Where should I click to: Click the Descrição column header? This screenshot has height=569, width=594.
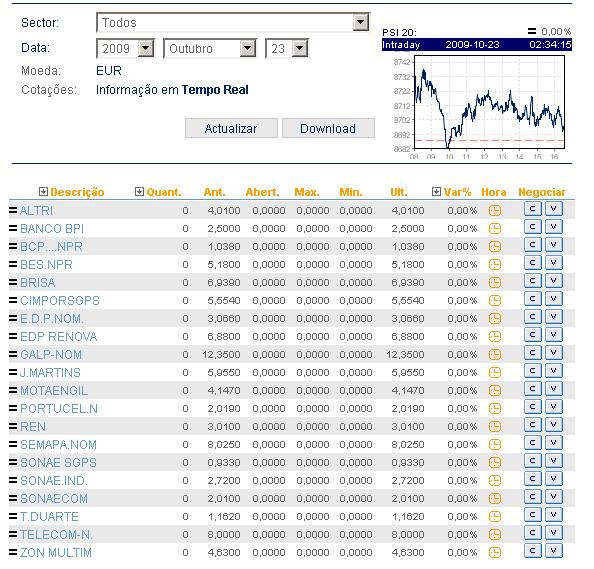pyautogui.click(x=77, y=192)
